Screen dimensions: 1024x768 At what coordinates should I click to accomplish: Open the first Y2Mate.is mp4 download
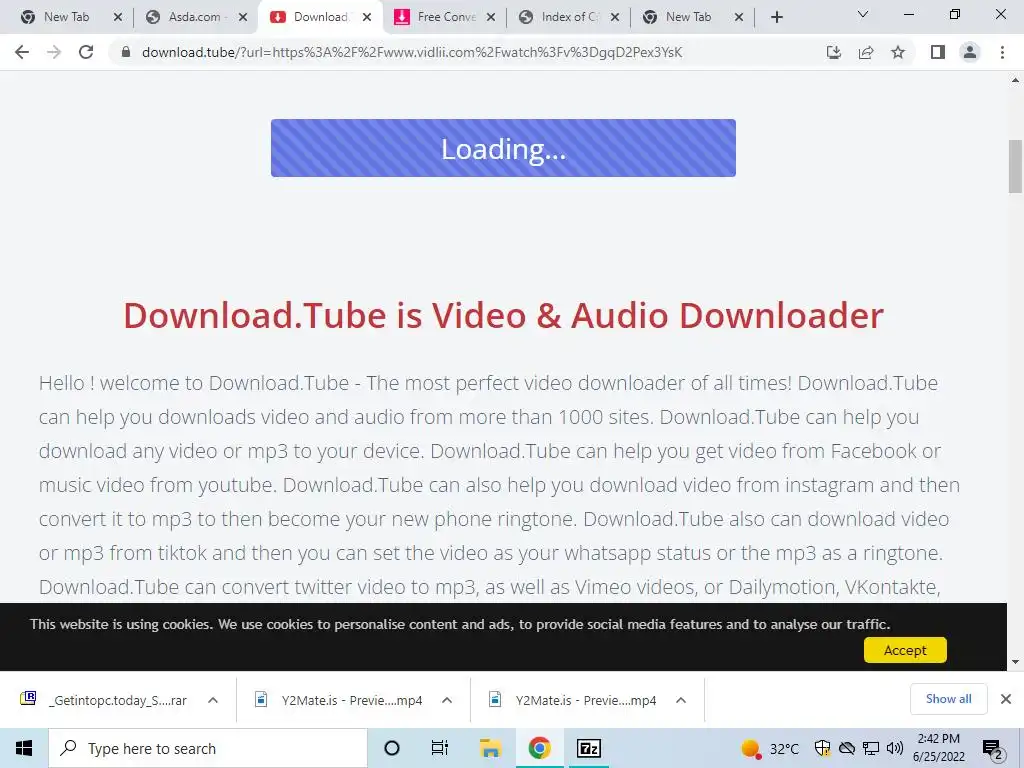(351, 701)
